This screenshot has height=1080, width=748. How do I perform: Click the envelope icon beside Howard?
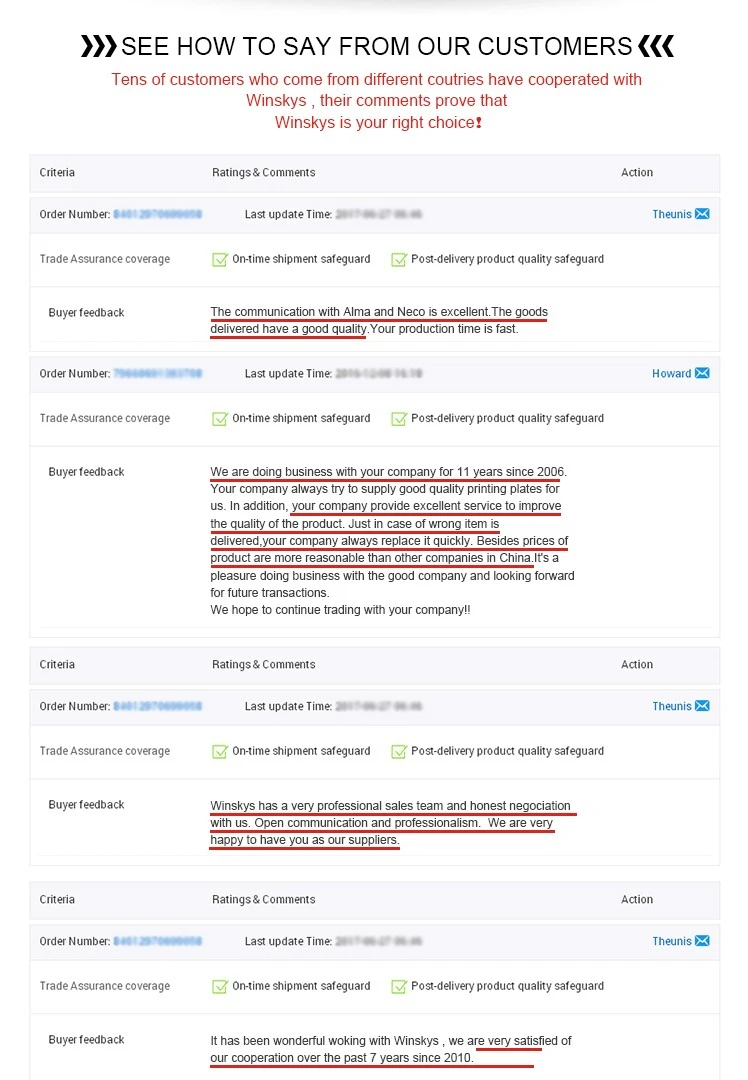pyautogui.click(x=702, y=374)
